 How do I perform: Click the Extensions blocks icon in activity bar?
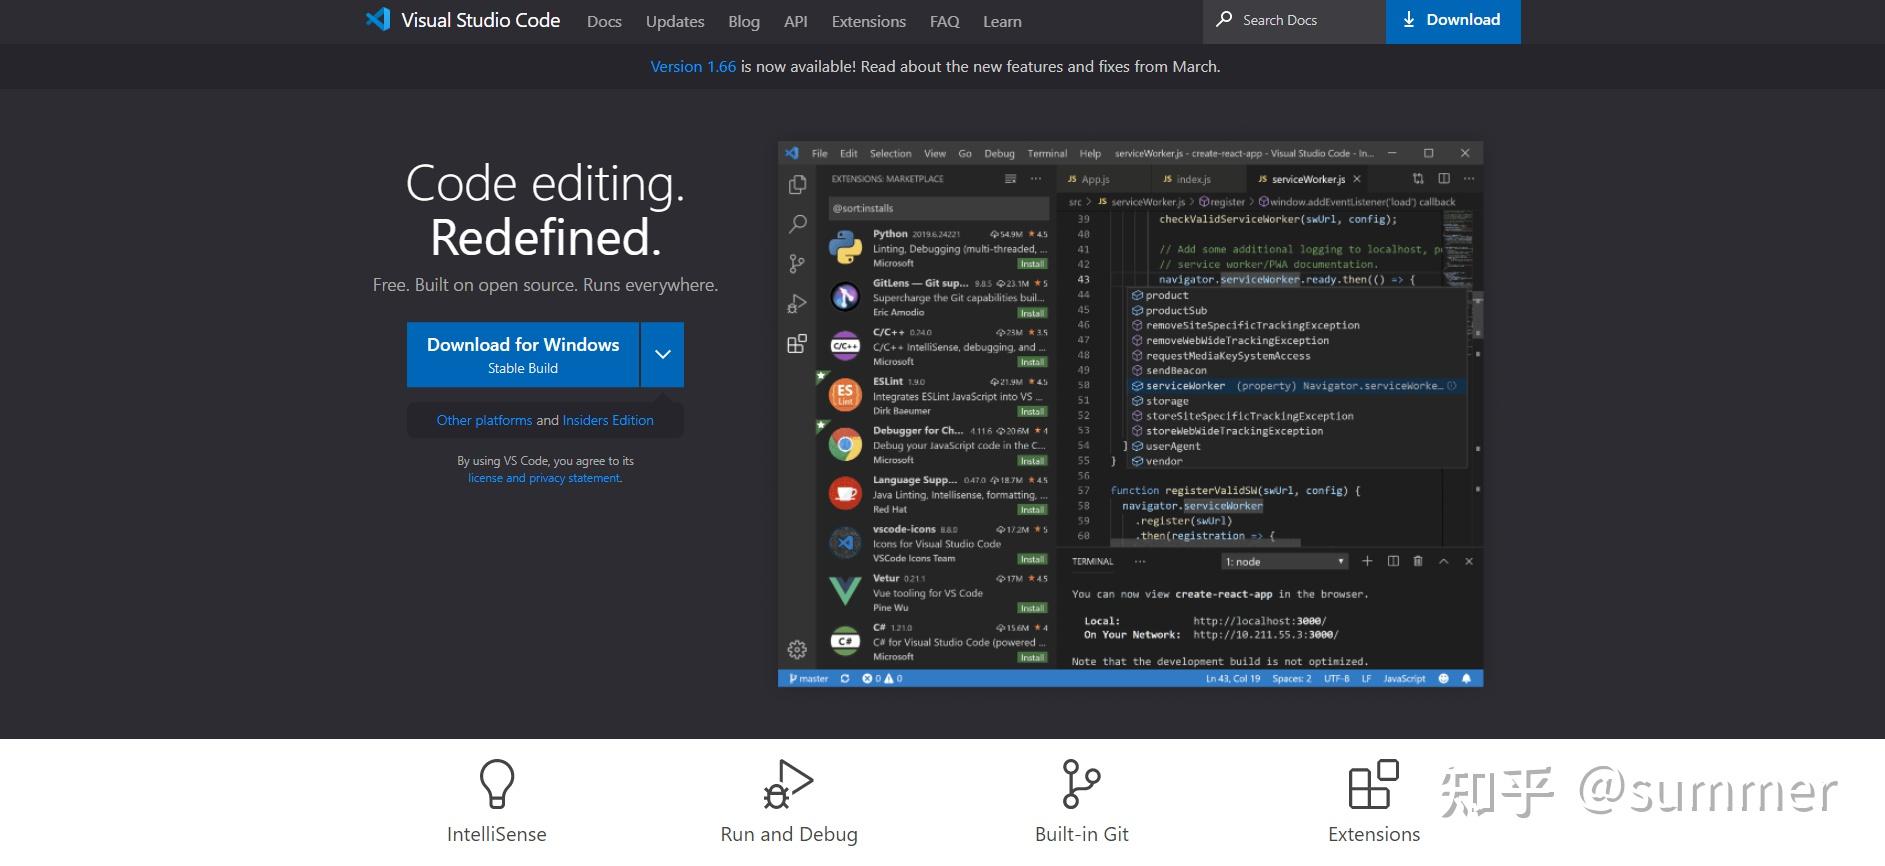797,343
